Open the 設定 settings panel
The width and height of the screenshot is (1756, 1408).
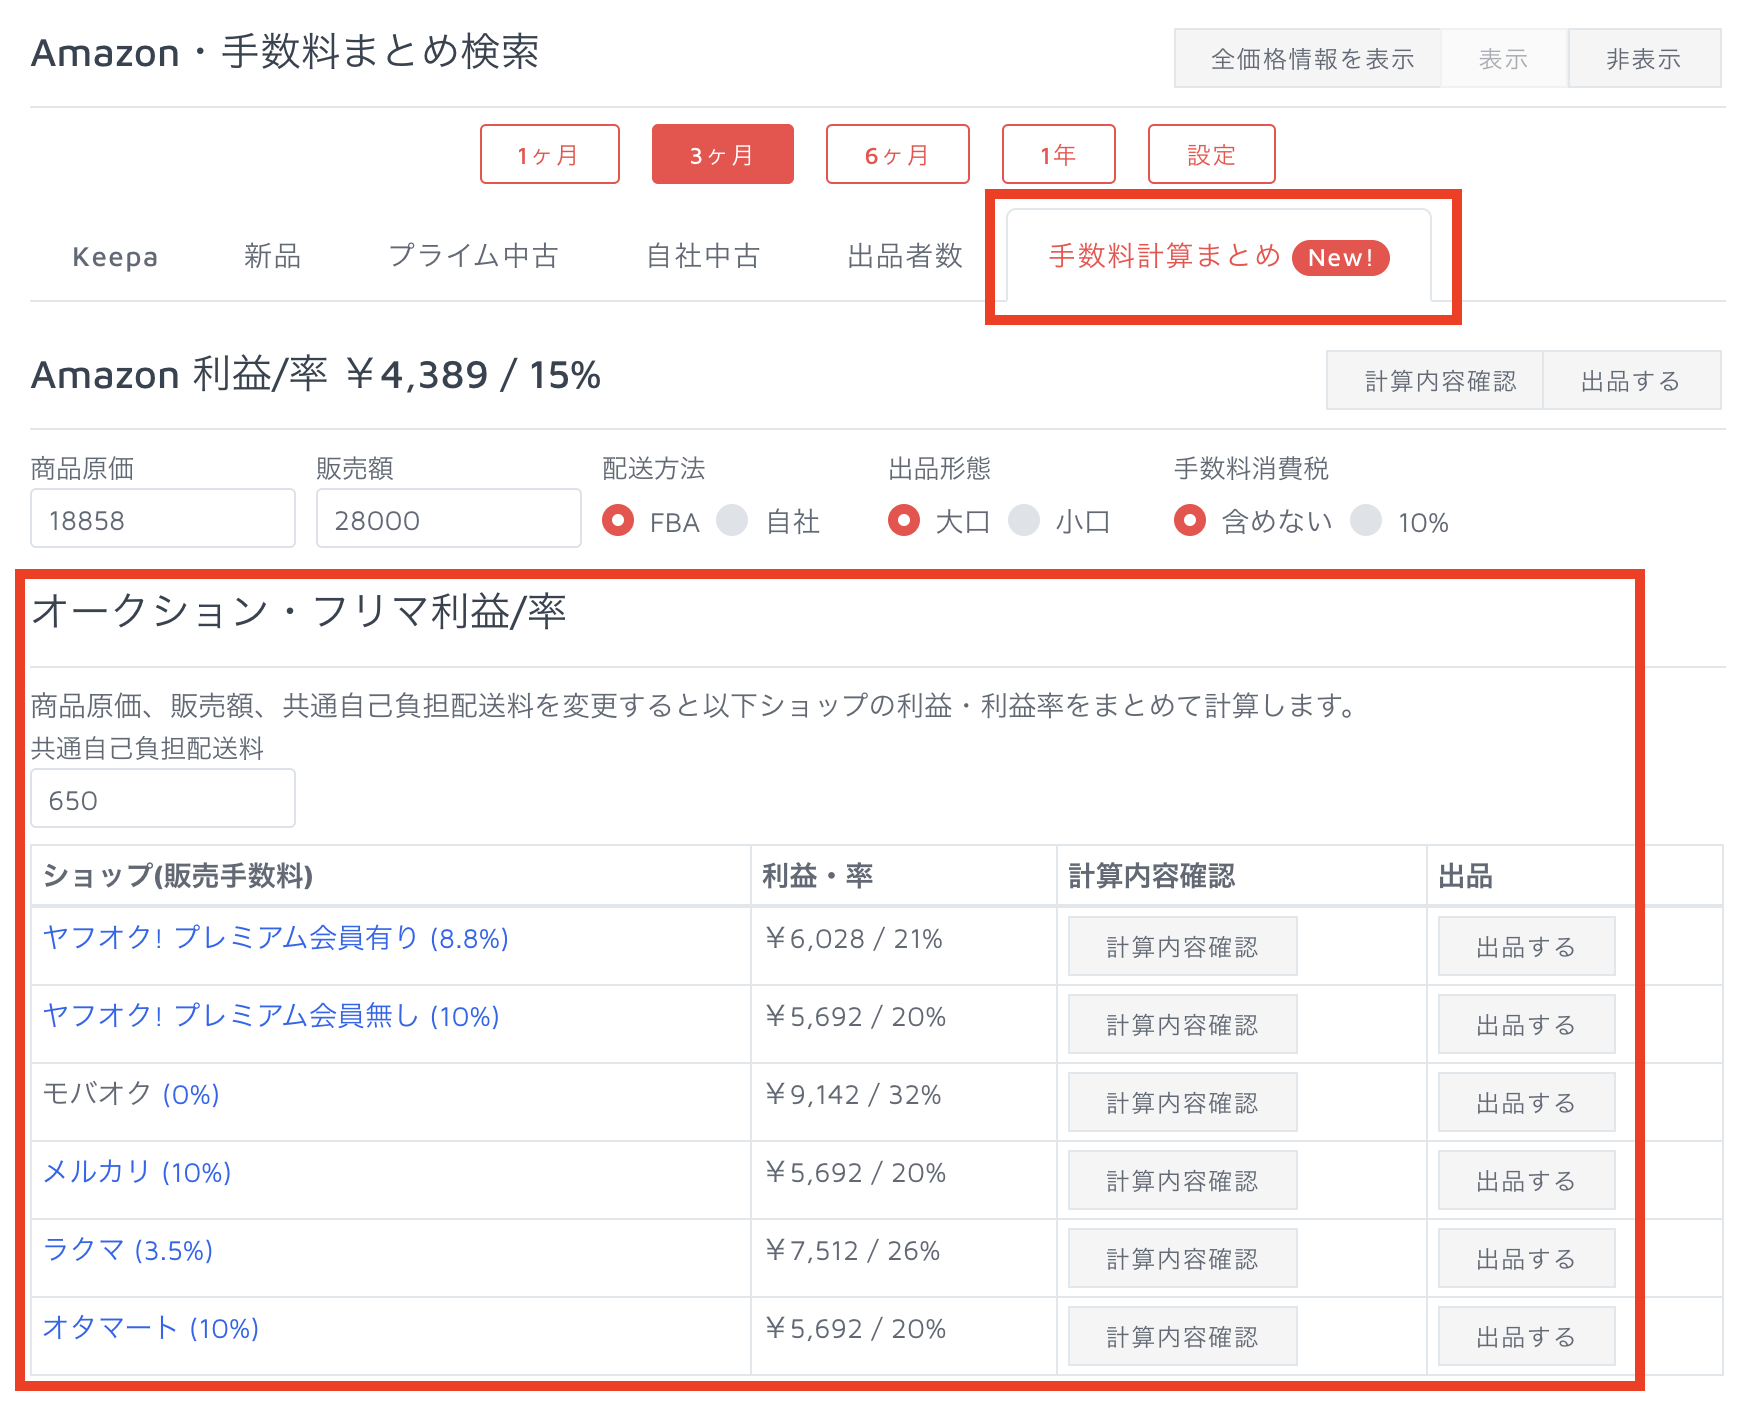[1210, 154]
